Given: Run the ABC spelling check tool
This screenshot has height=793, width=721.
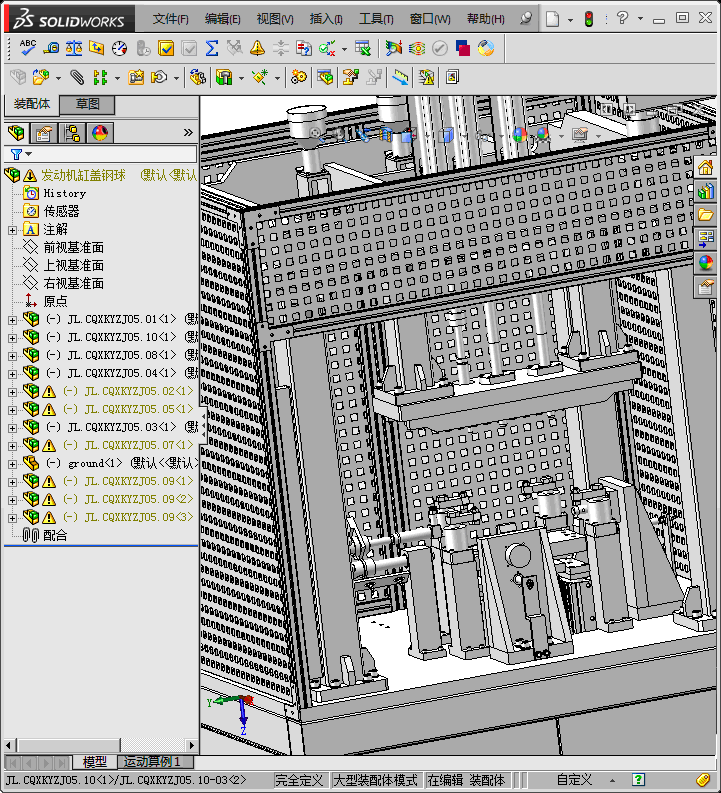Looking at the screenshot, I should (x=27, y=48).
